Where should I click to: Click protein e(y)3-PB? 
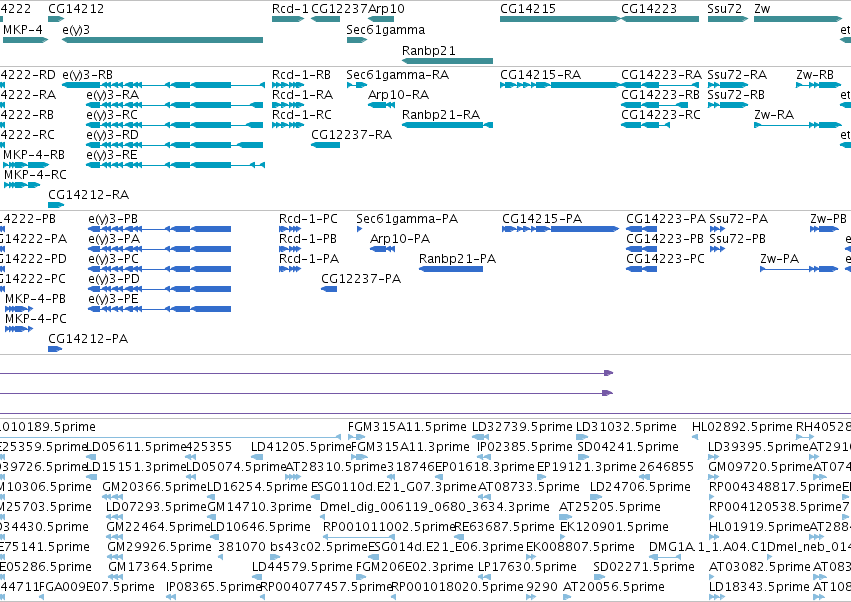160,229
